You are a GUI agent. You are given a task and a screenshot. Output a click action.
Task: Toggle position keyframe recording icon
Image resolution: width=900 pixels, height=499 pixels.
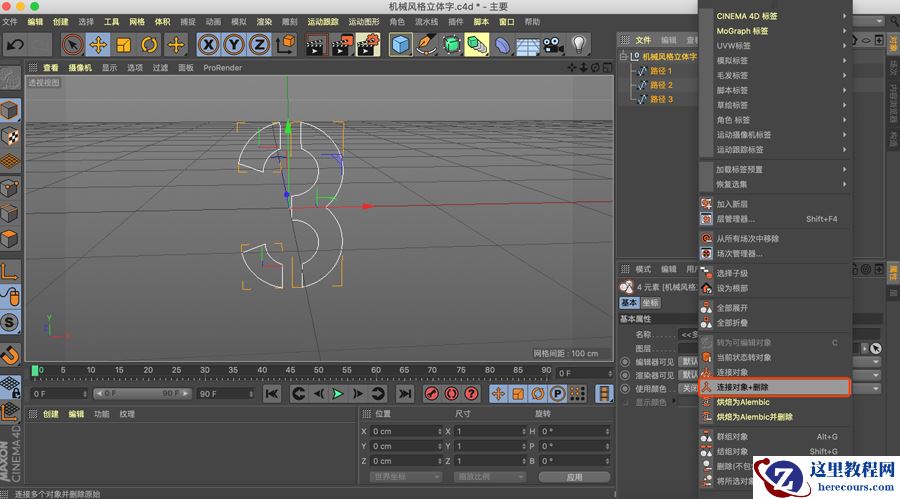tap(498, 393)
